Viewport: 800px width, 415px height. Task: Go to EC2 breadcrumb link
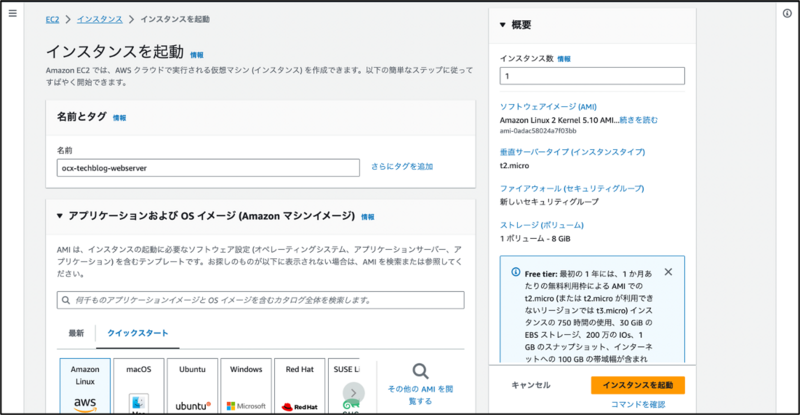pyautogui.click(x=53, y=19)
